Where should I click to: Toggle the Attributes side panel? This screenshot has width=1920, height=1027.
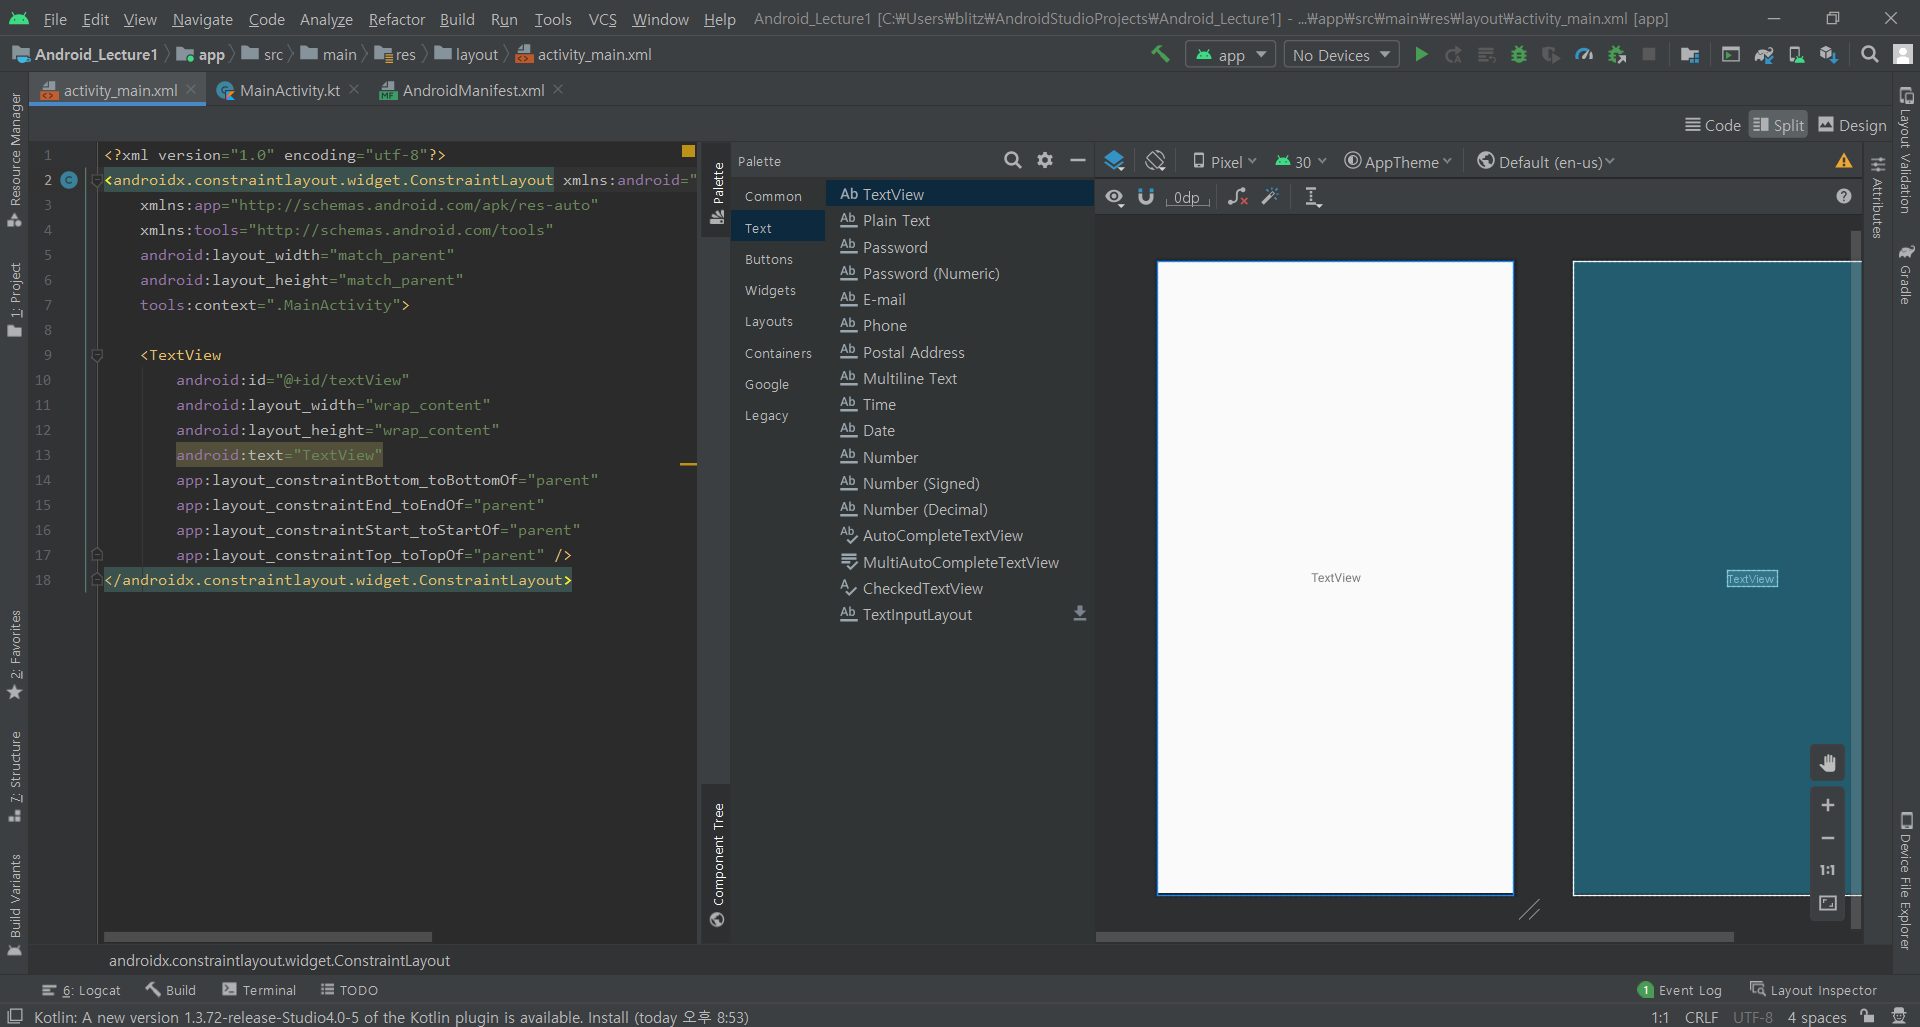click(1877, 198)
